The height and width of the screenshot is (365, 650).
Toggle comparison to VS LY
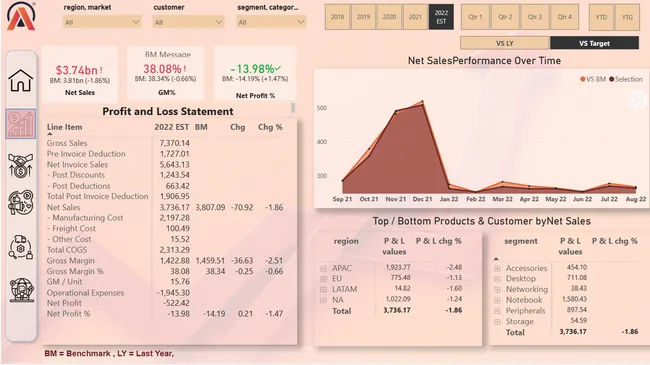(x=504, y=43)
